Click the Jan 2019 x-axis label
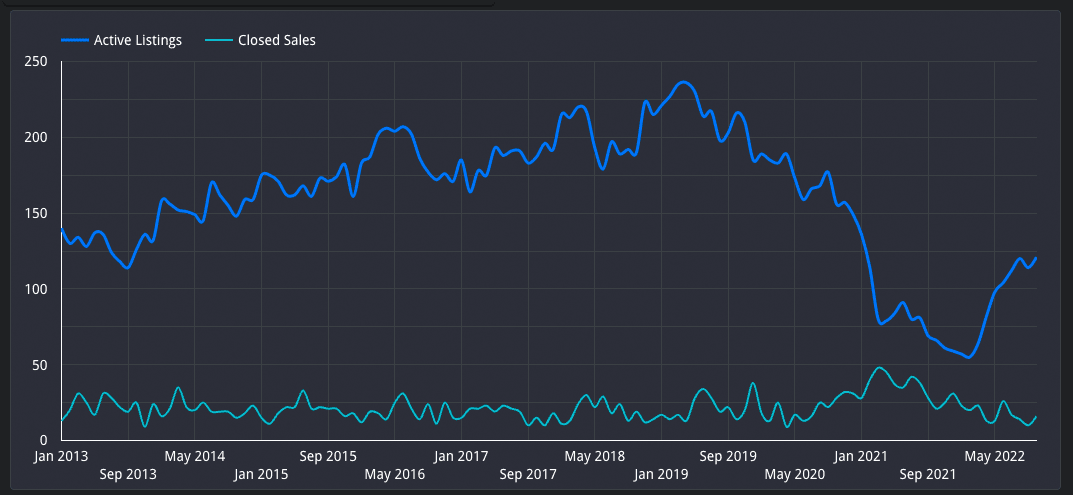 click(x=661, y=474)
